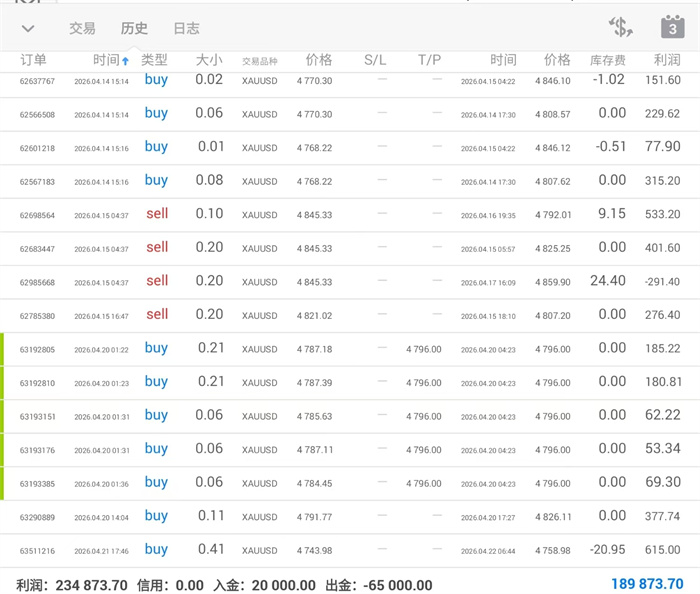The image size is (700, 594).
Task: Click profit value 151.60
Action: (x=662, y=80)
